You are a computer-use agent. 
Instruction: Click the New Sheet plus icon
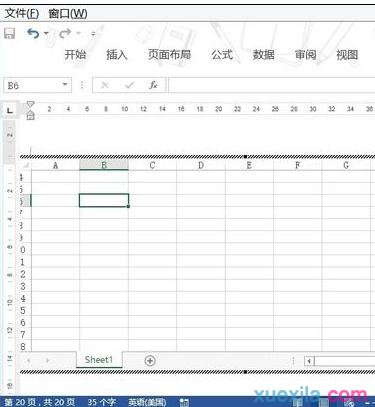(150, 360)
